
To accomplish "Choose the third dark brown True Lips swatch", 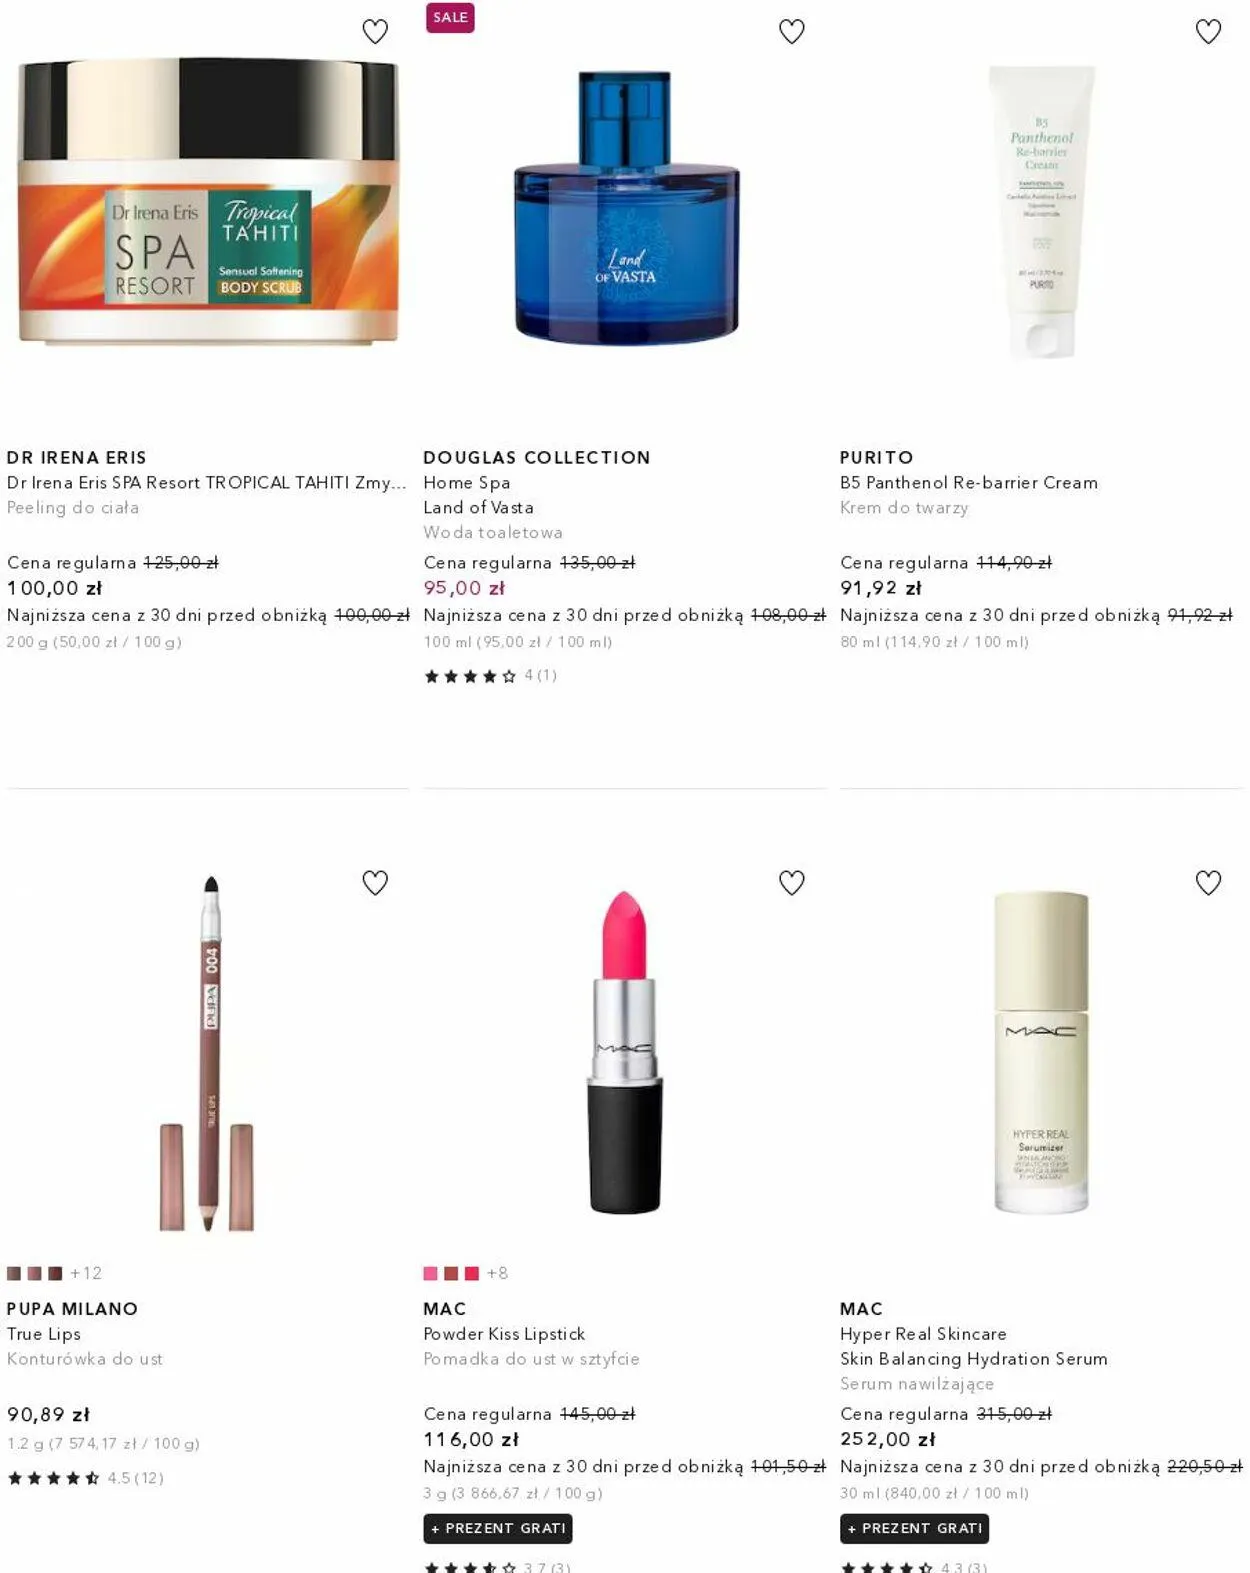I will pos(55,1273).
